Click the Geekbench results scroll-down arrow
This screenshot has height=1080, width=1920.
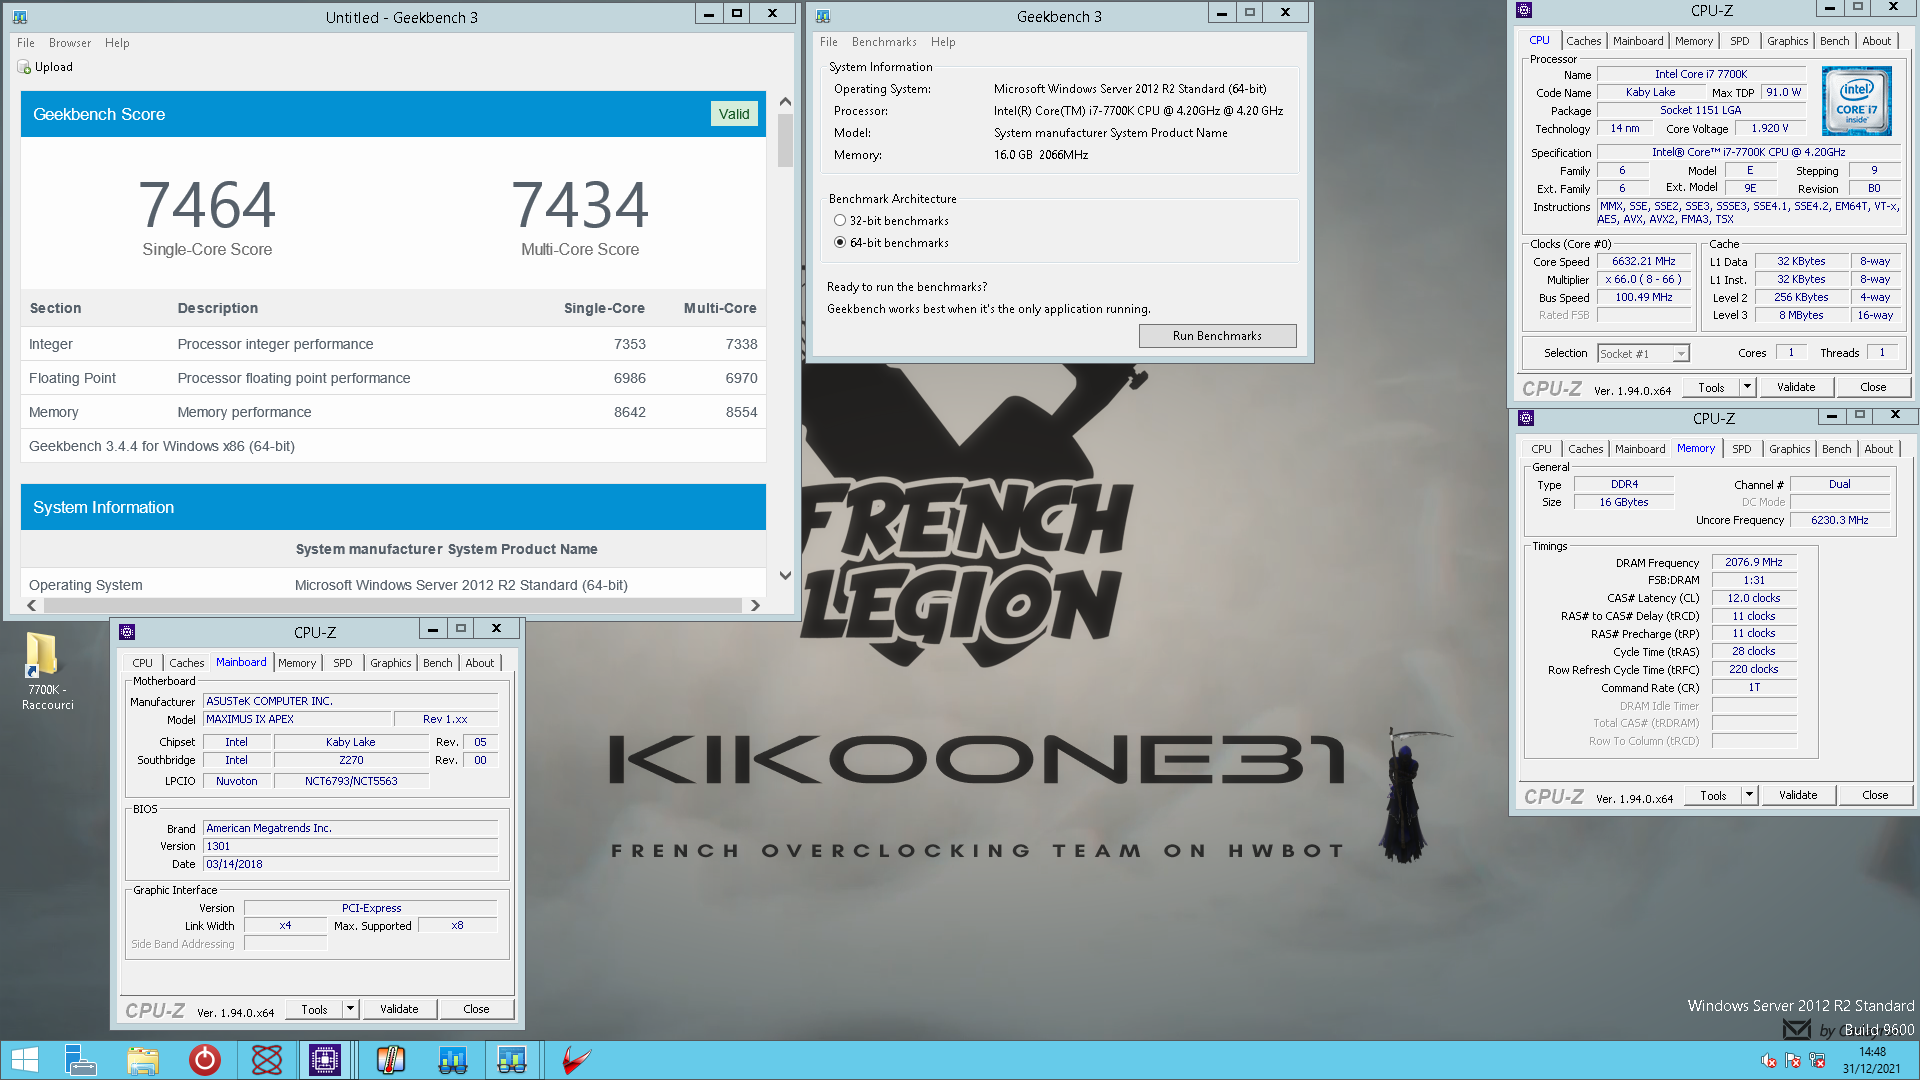[785, 575]
